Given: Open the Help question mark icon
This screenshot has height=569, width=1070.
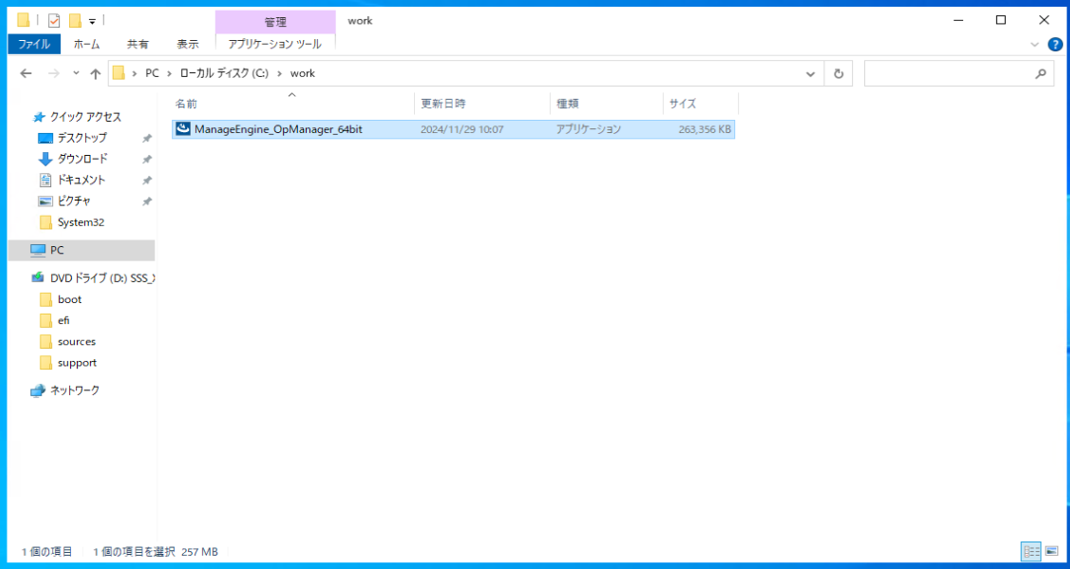Looking at the screenshot, I should pyautogui.click(x=1055, y=44).
